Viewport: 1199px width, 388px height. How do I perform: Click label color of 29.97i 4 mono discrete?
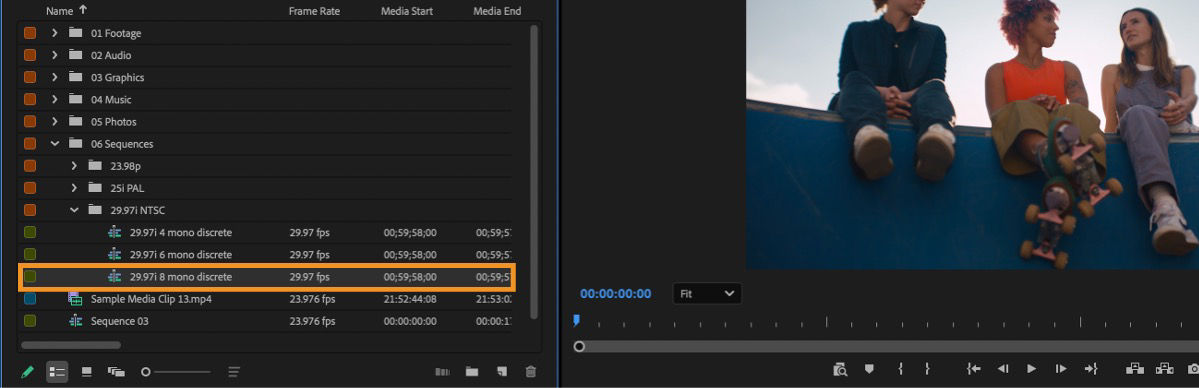click(30, 232)
